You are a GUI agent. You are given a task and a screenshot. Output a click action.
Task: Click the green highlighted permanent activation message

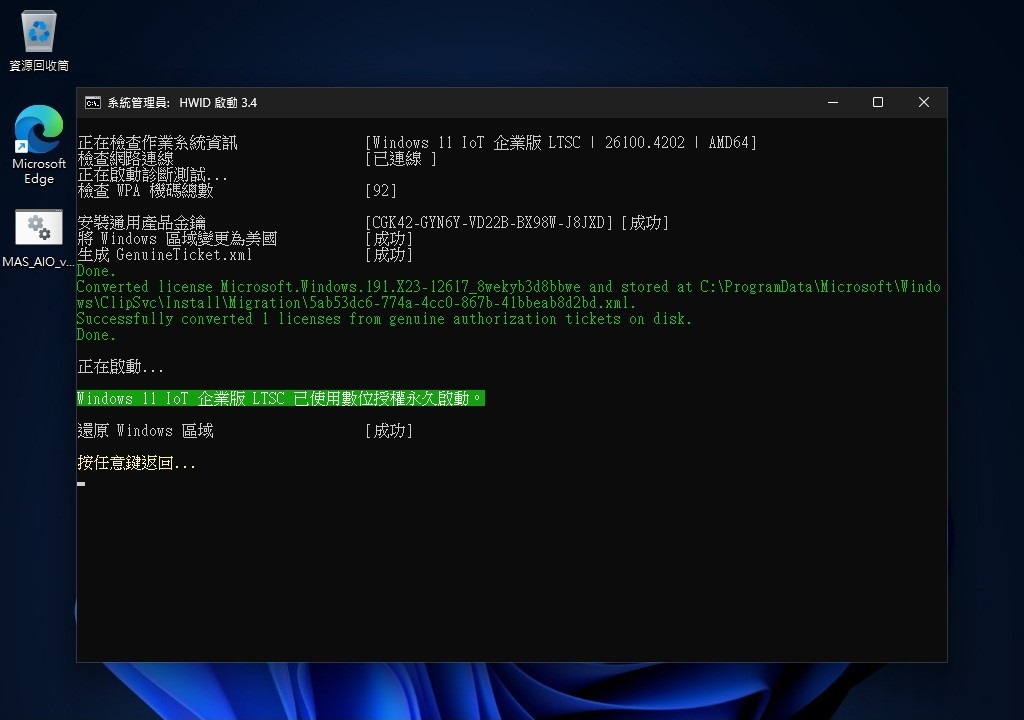(x=281, y=399)
